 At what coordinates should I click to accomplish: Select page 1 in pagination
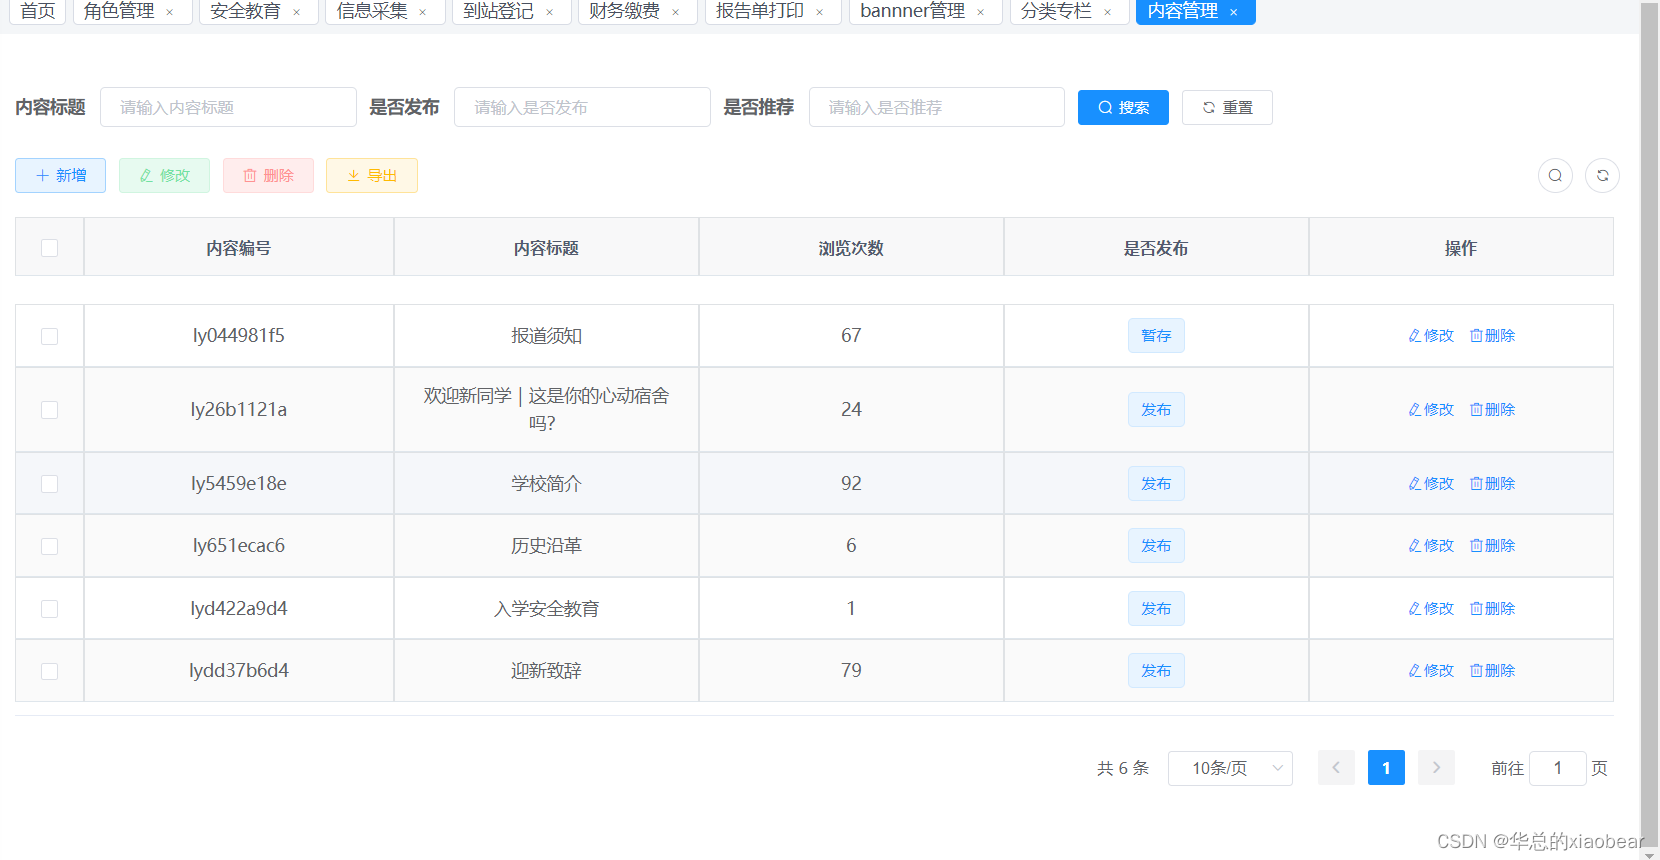(x=1386, y=768)
